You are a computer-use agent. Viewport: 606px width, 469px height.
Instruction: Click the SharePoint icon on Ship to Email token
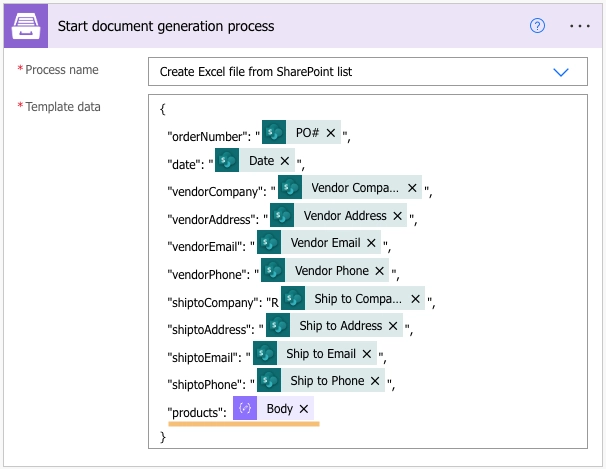[x=265, y=353]
